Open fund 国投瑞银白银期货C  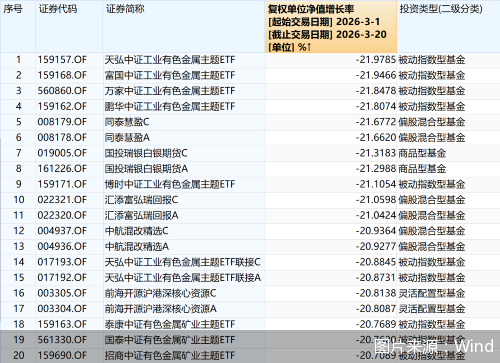[146, 153]
